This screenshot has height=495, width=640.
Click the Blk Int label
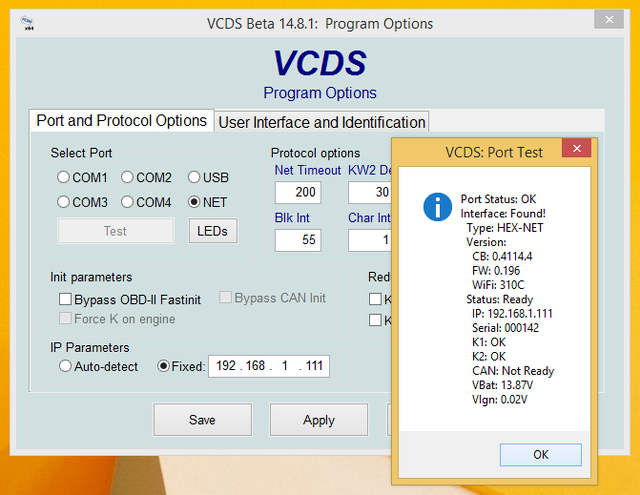click(292, 218)
